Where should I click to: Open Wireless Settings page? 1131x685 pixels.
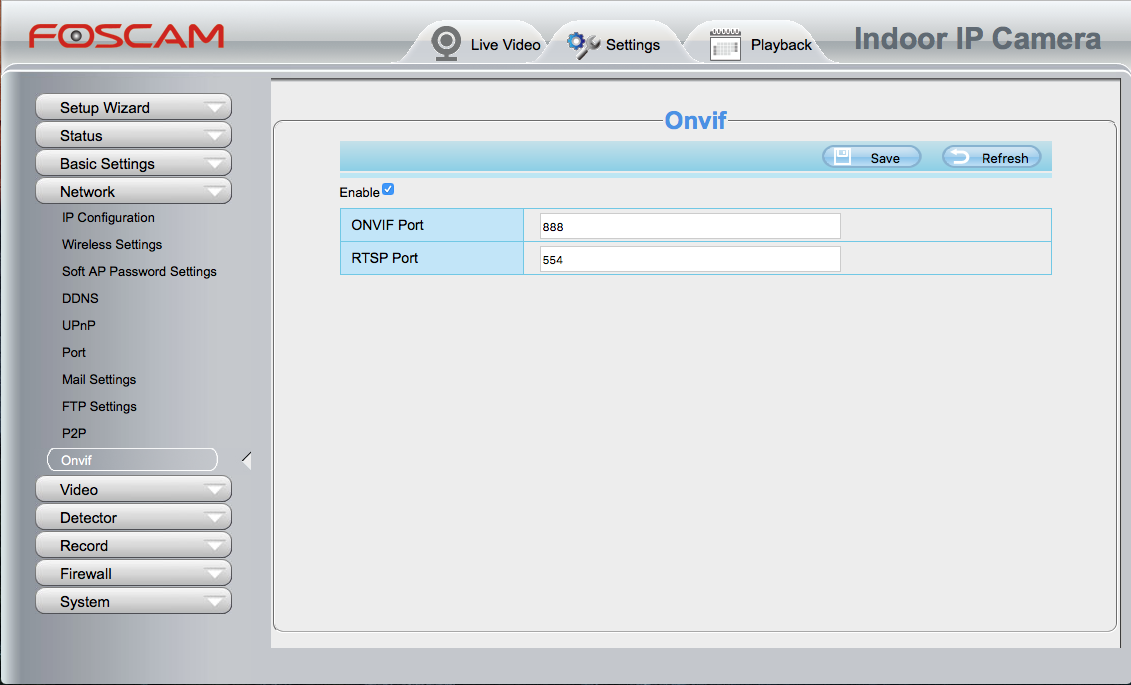(112, 245)
